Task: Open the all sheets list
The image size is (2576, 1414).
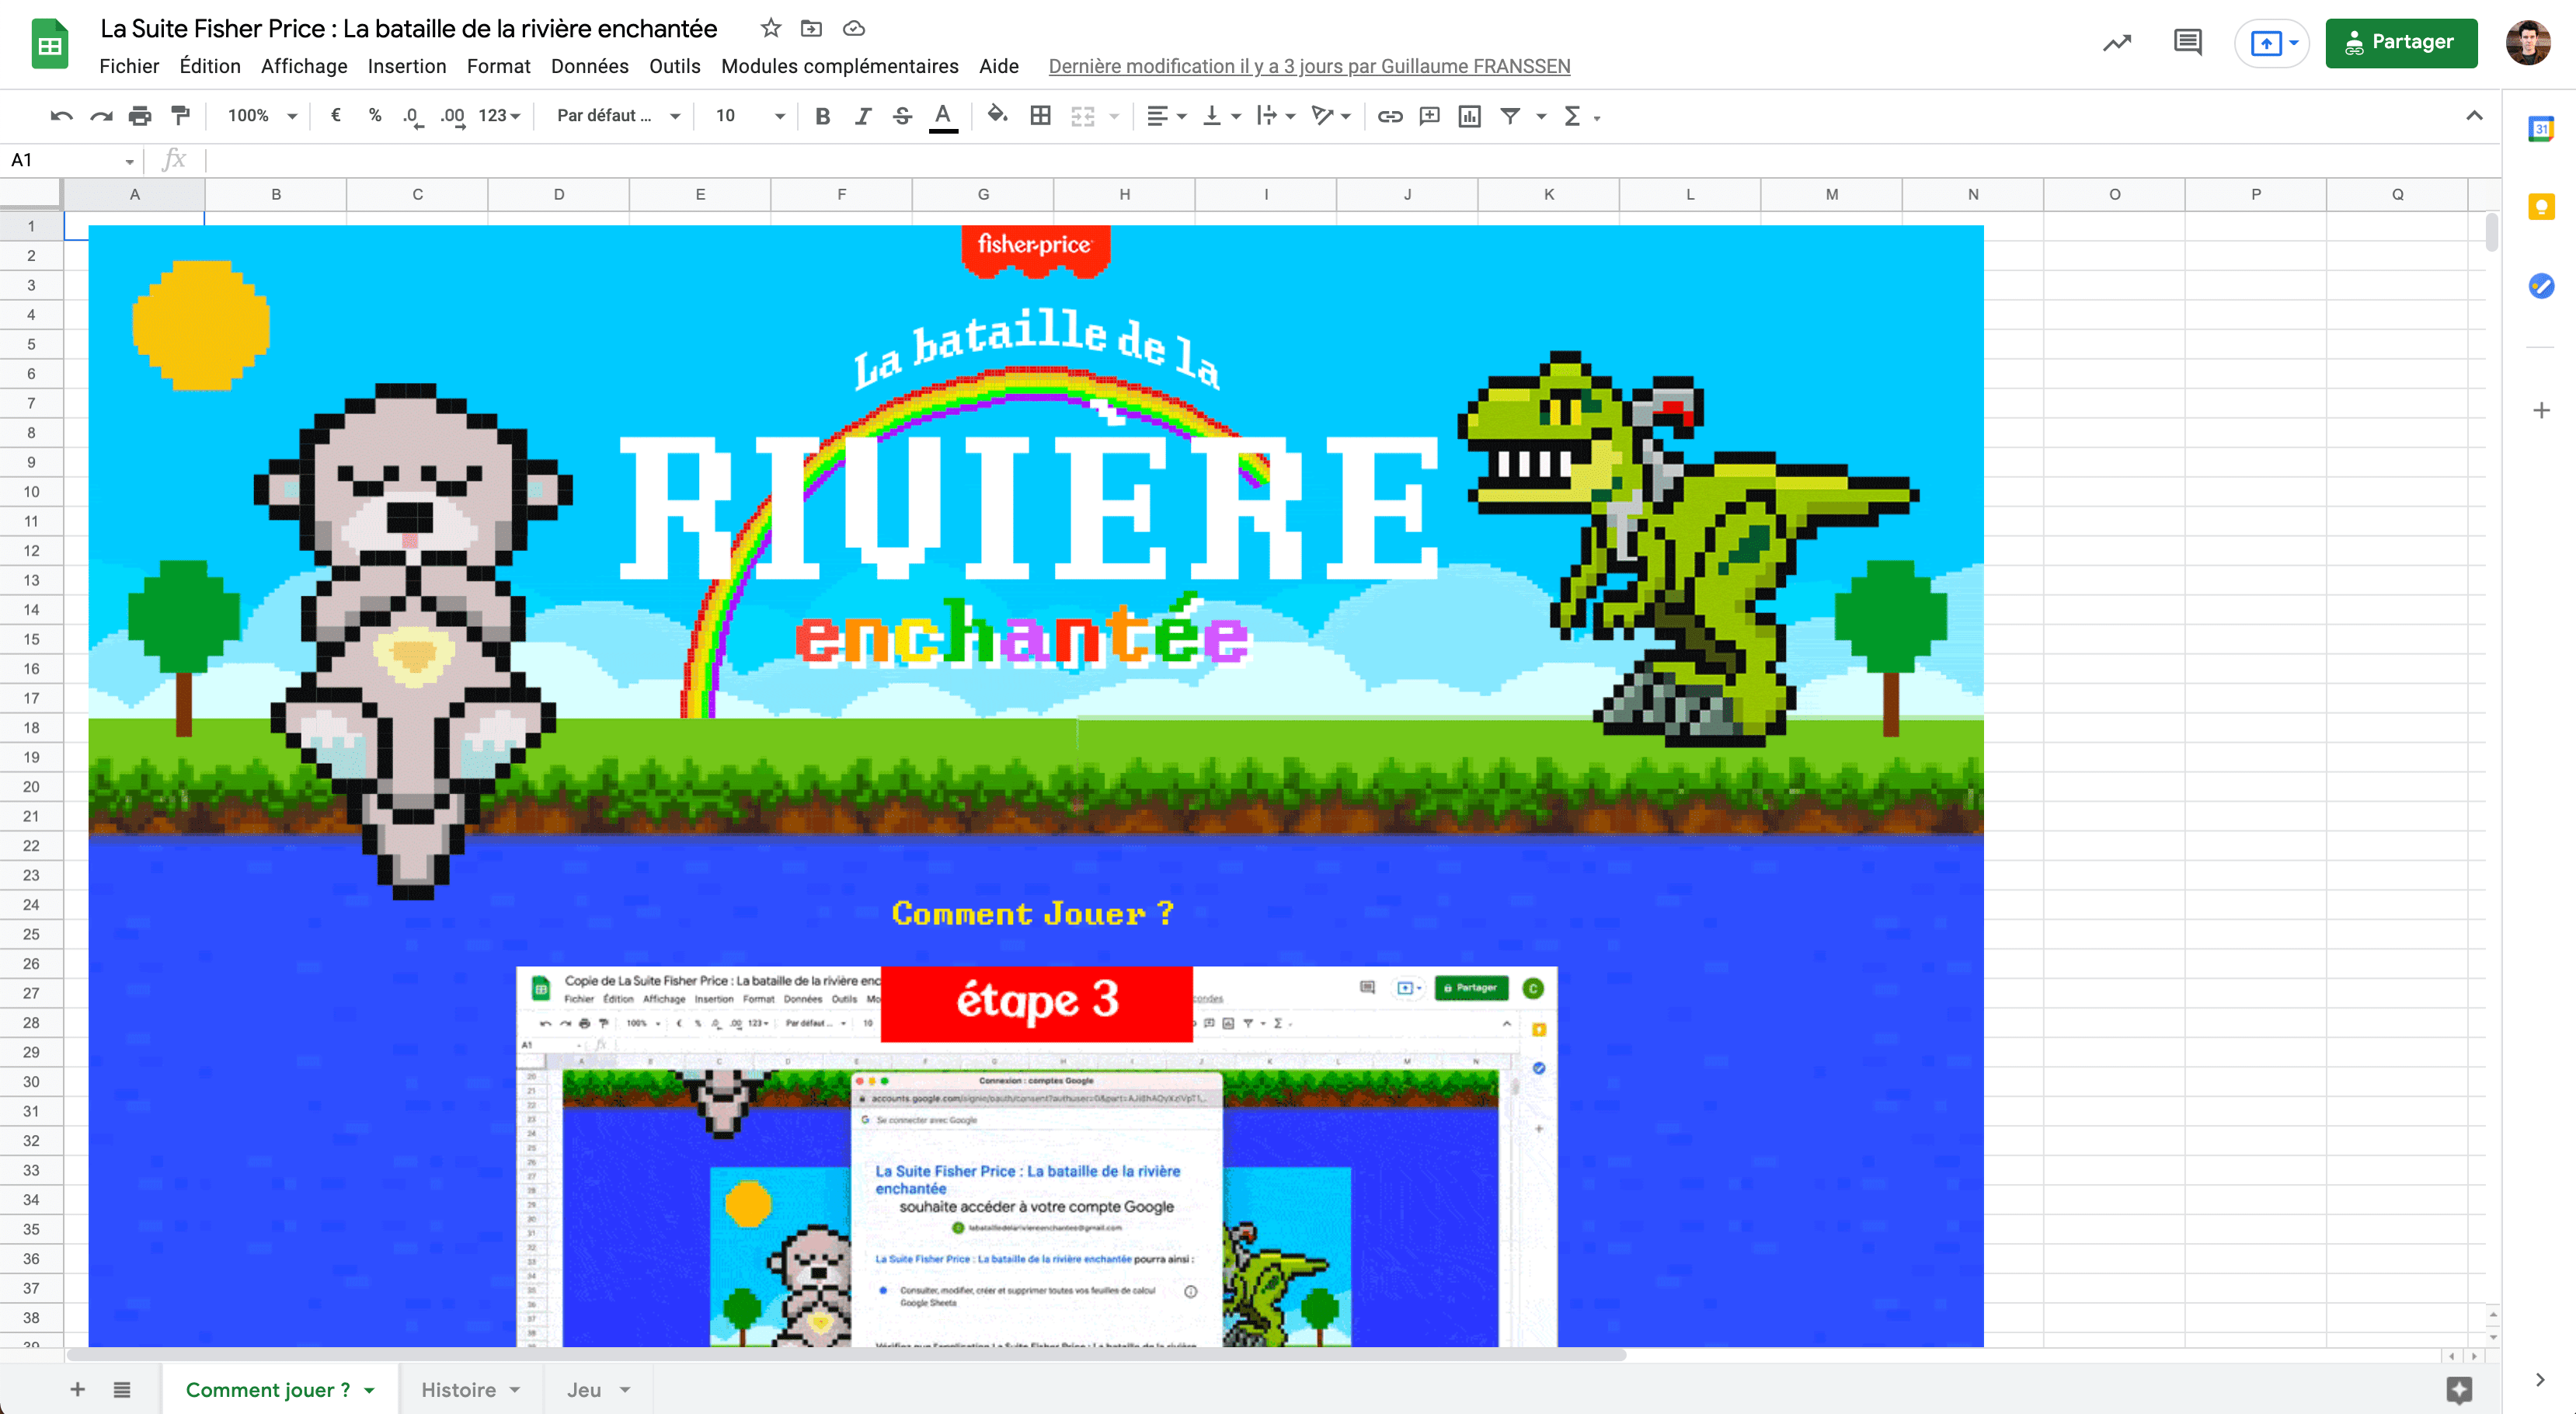Action: (x=122, y=1389)
